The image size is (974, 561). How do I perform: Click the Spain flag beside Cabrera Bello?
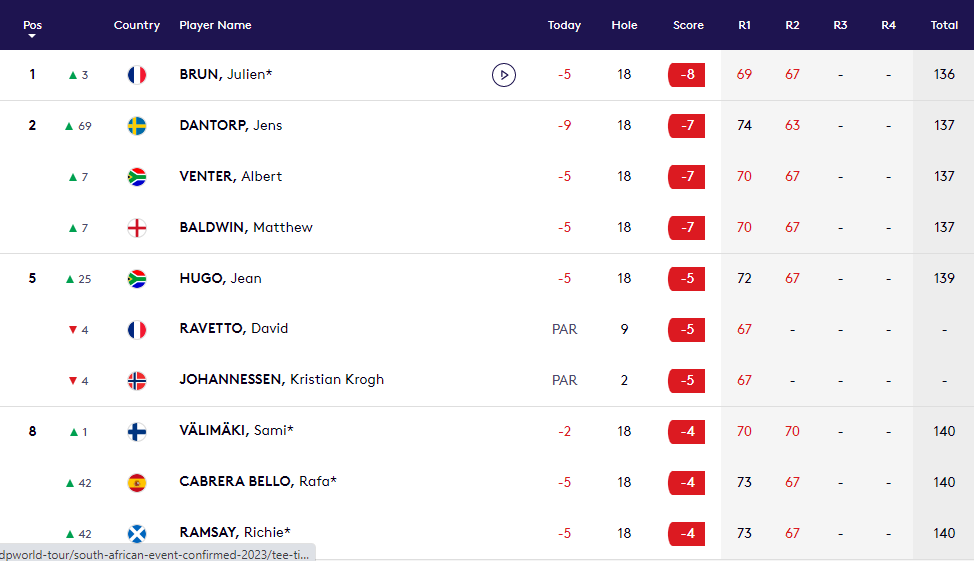[x=137, y=483]
